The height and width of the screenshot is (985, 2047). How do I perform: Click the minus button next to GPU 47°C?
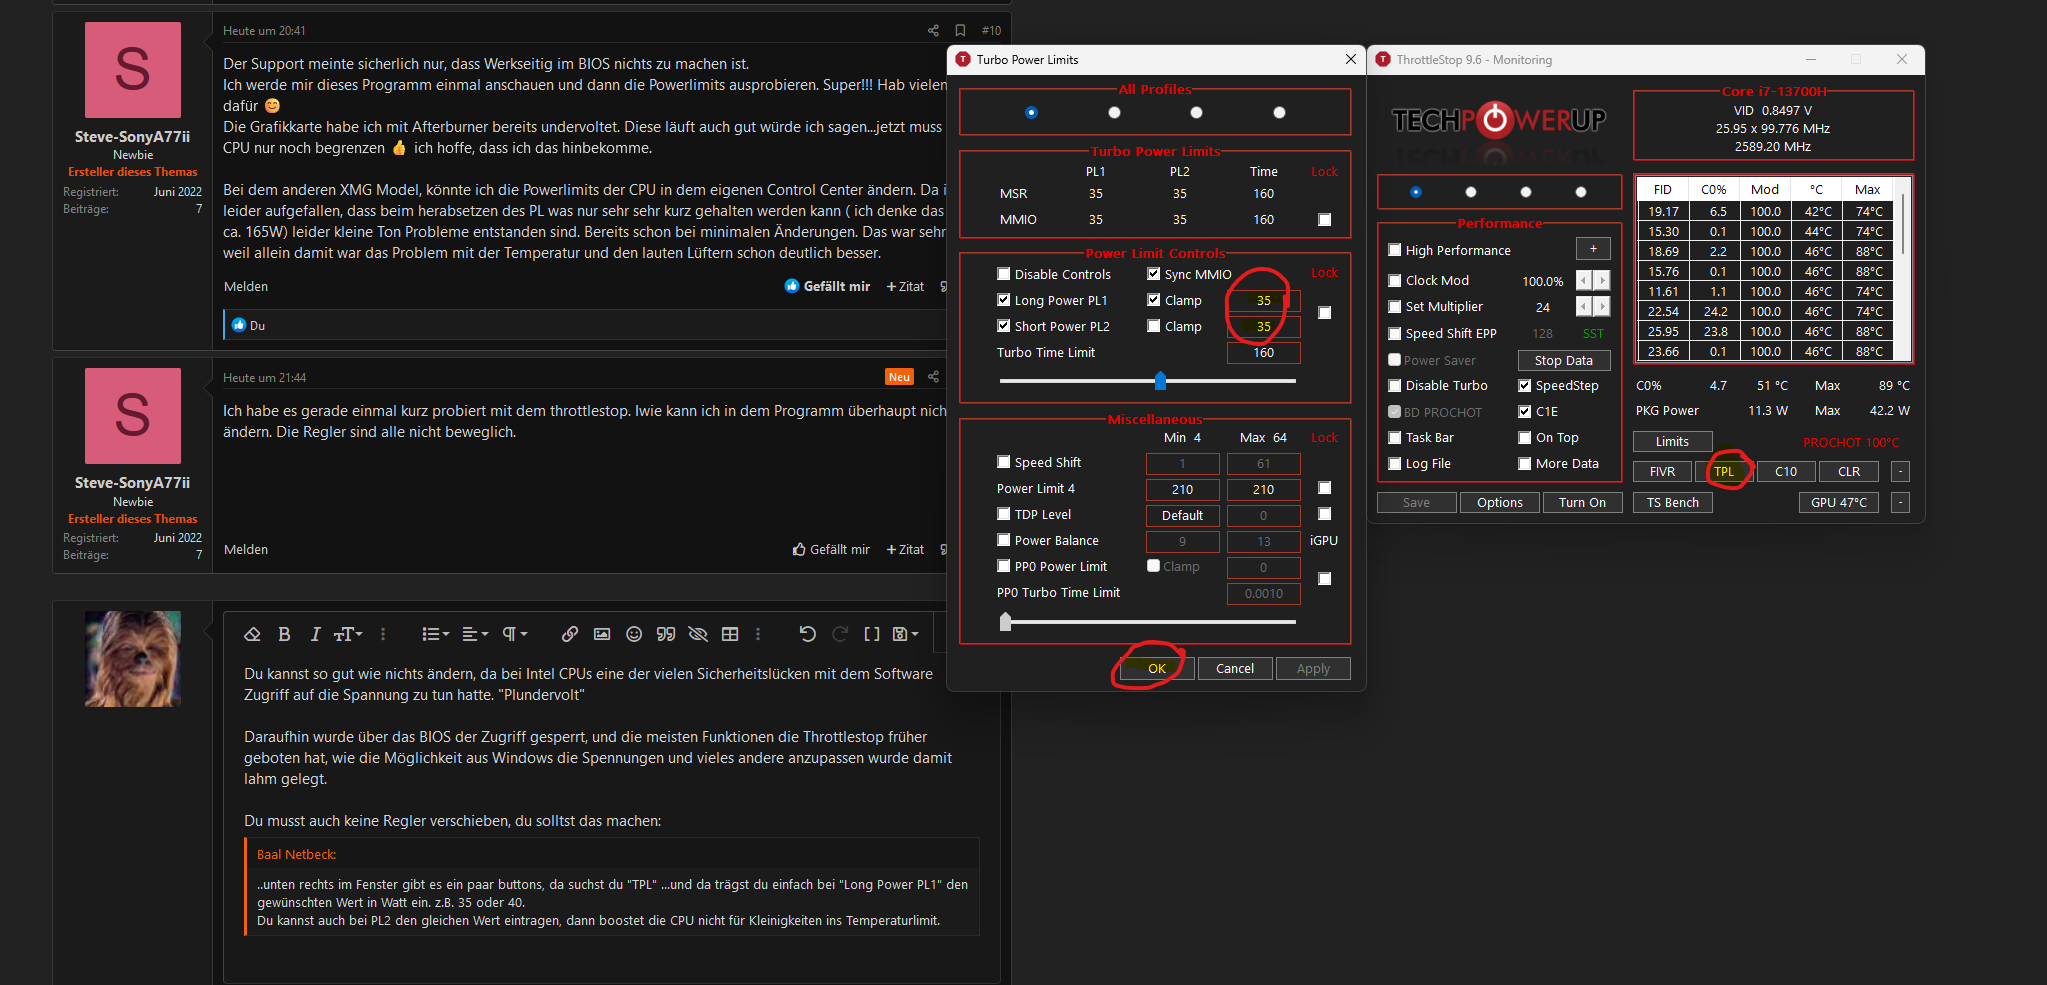point(1901,503)
